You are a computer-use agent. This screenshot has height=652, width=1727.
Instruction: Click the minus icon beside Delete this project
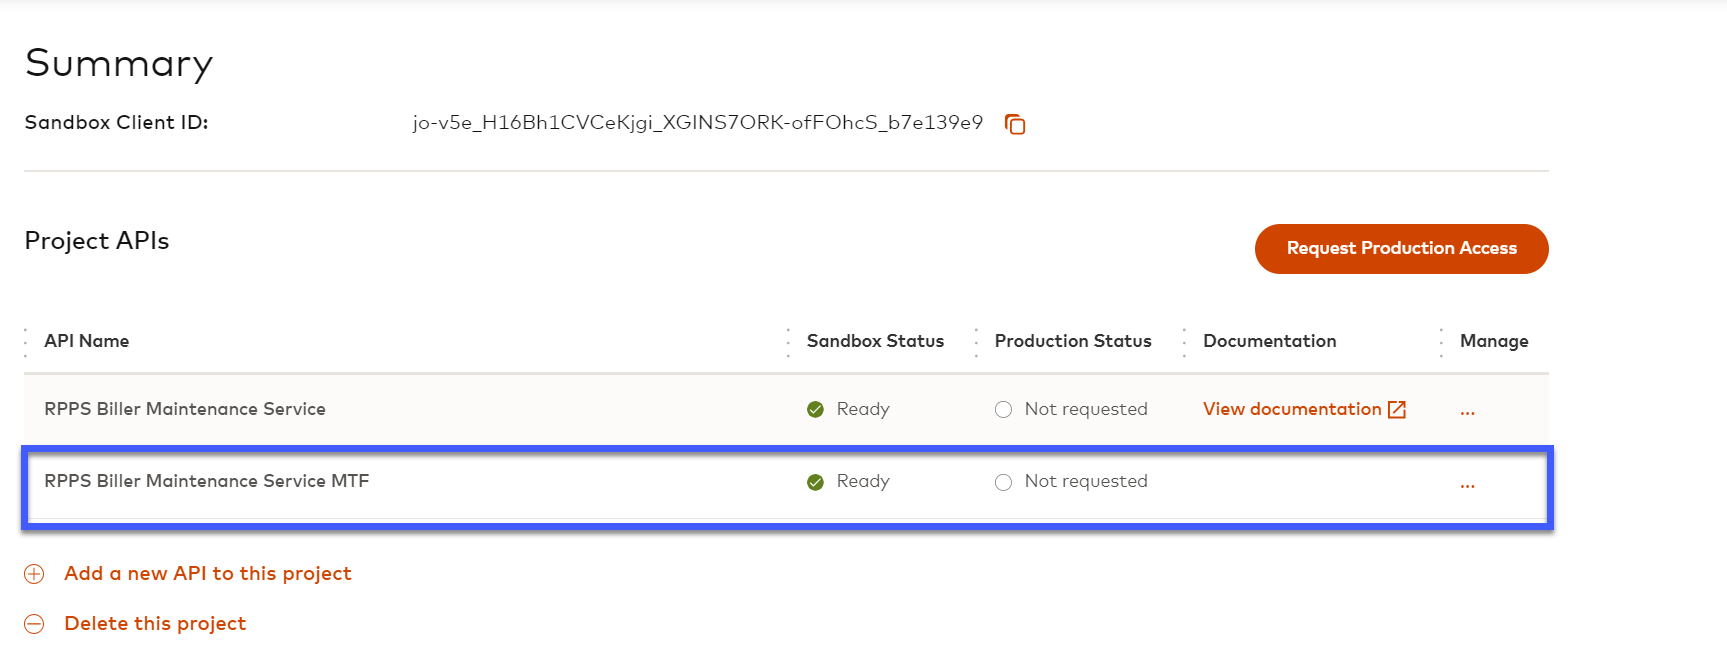(x=34, y=624)
